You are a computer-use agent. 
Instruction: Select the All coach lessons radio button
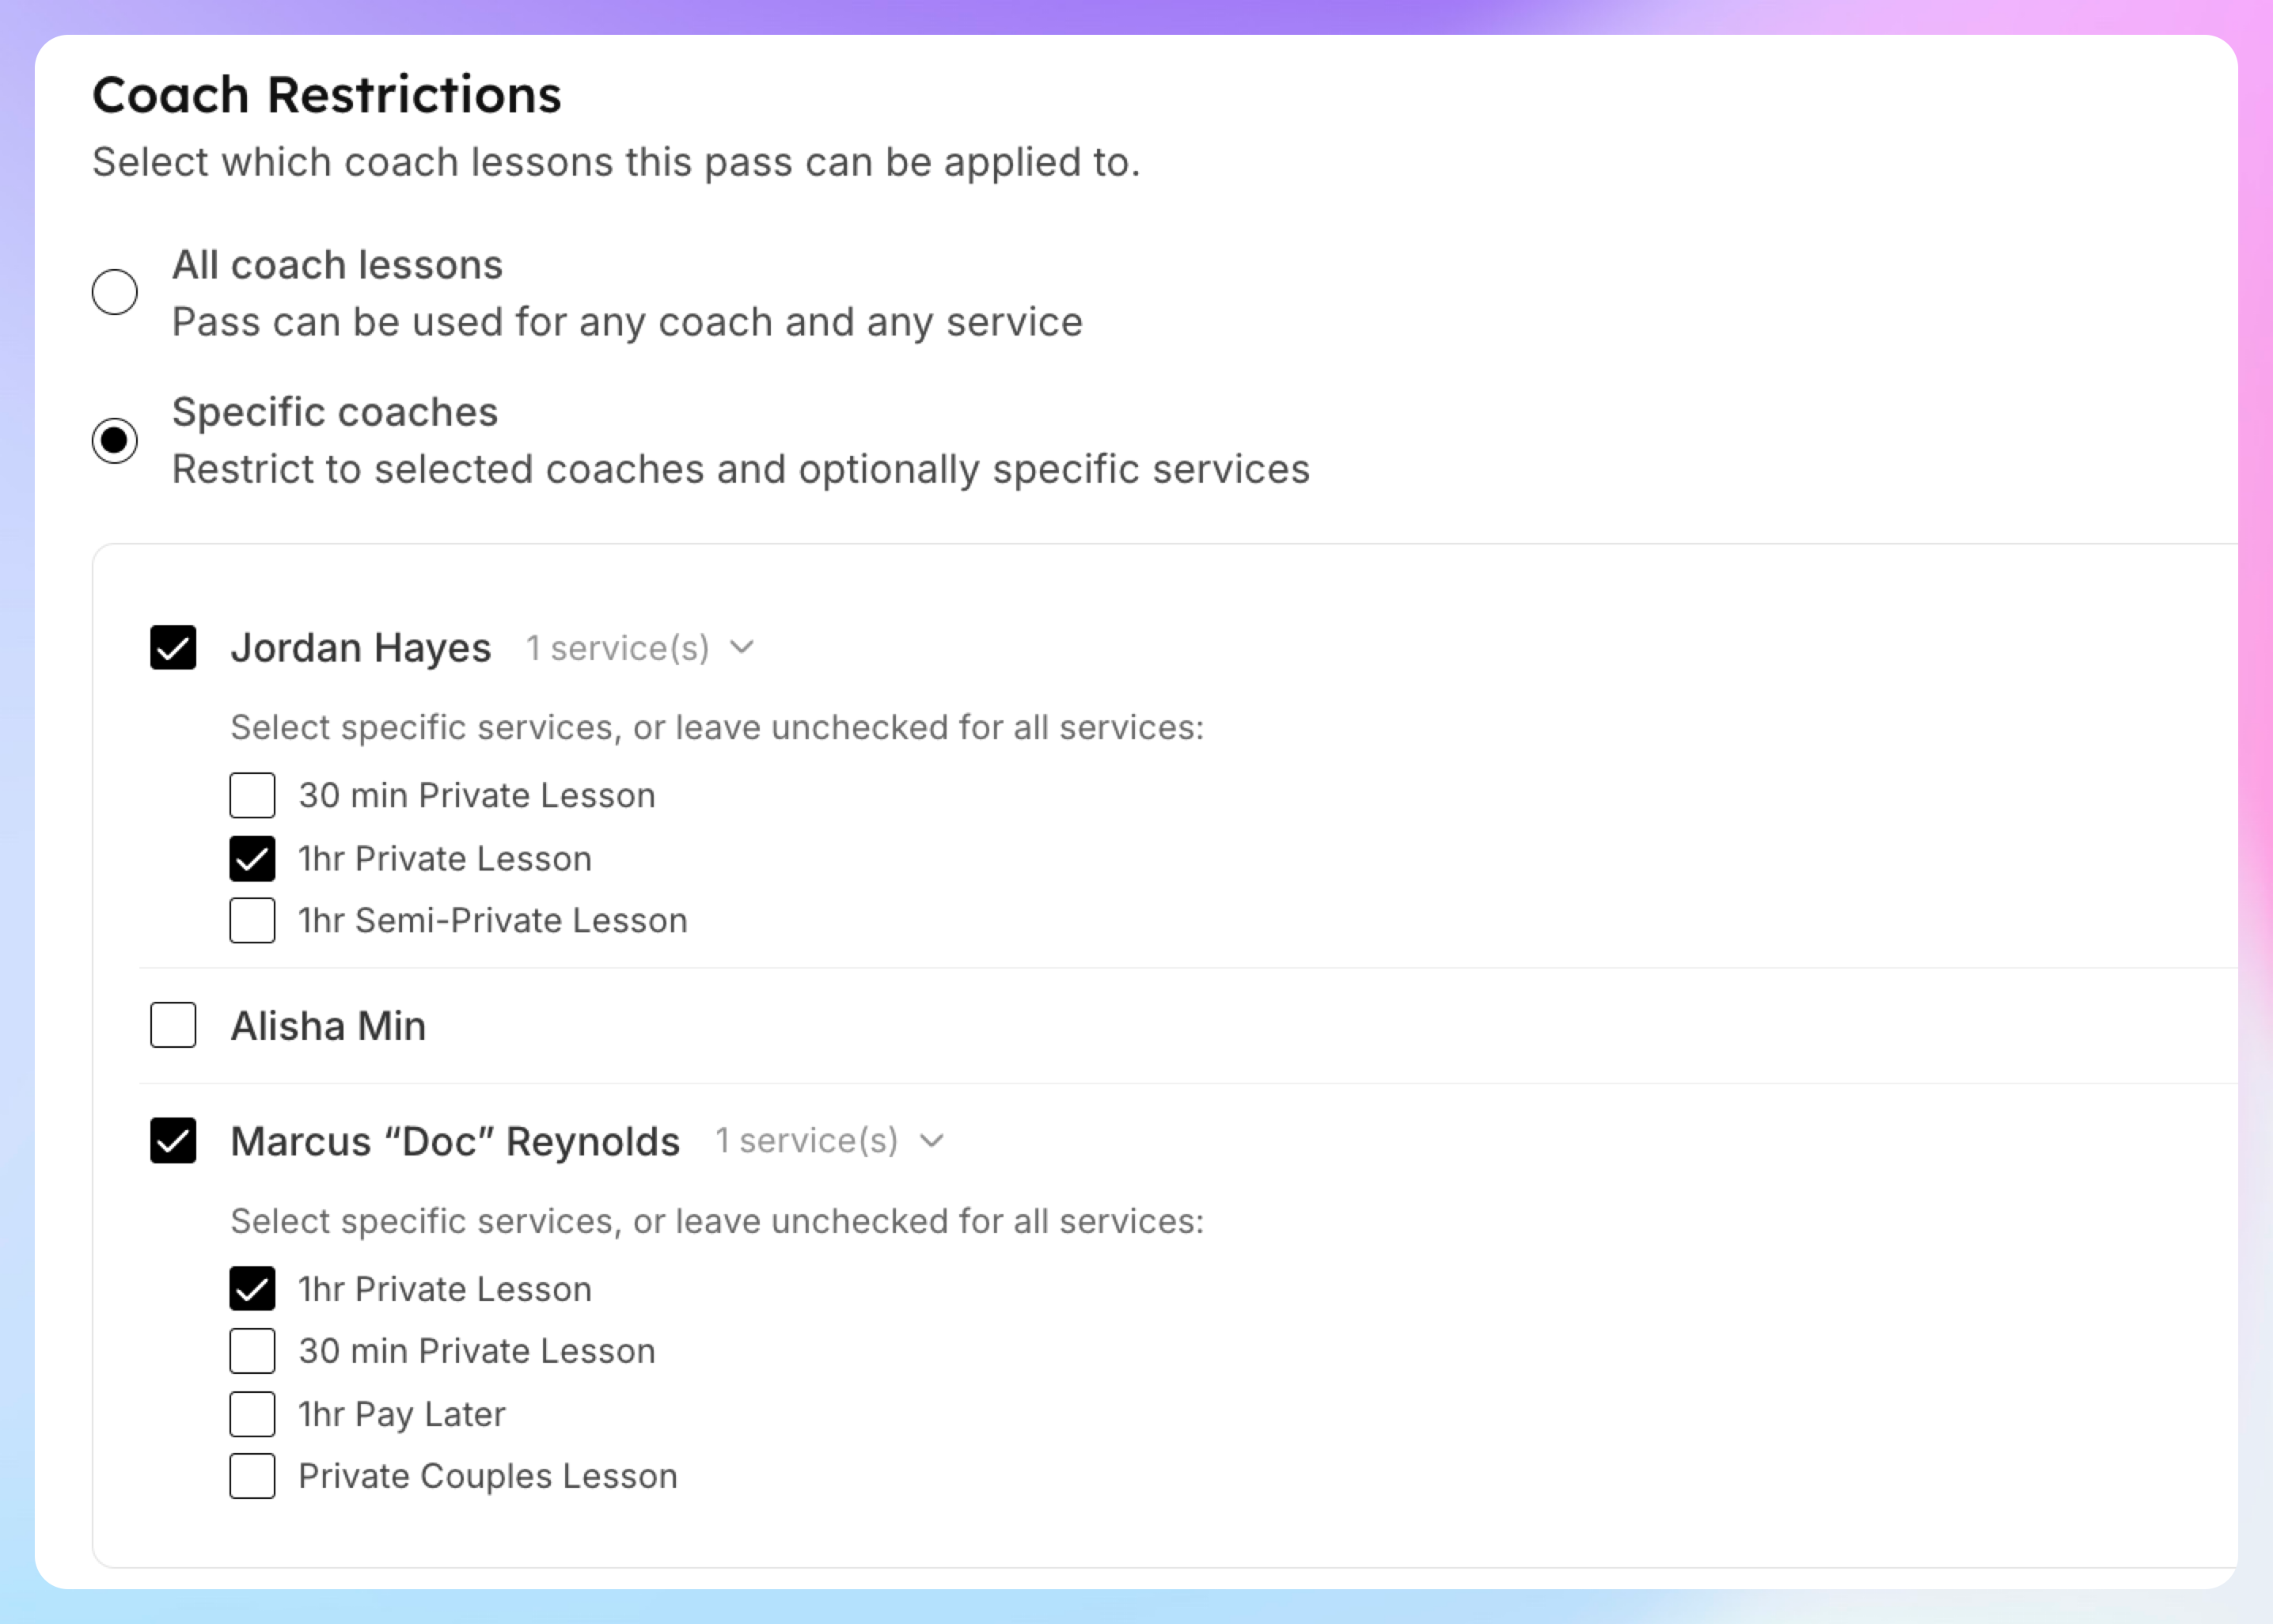115,292
